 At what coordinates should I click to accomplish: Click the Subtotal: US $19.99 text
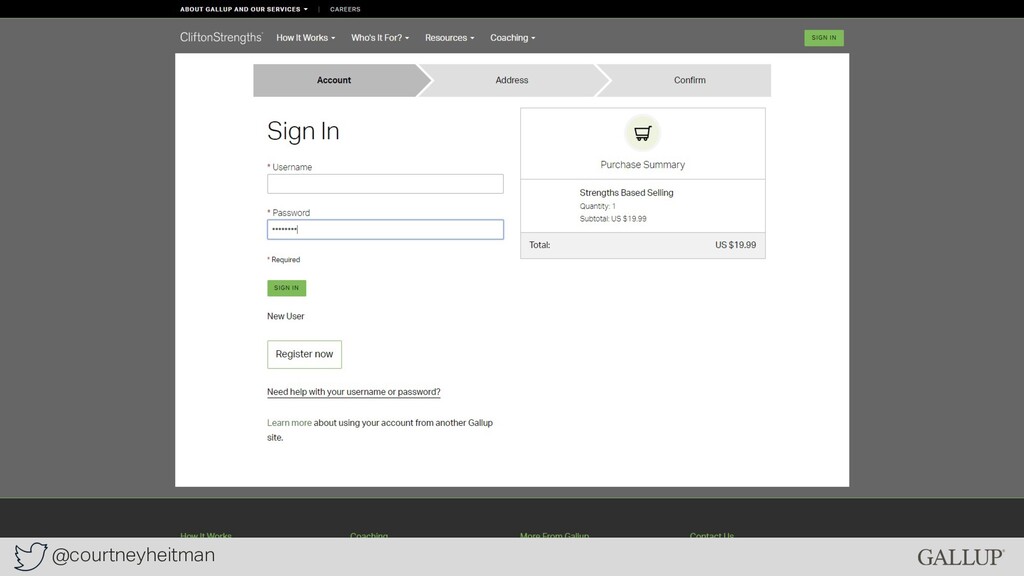tap(613, 219)
